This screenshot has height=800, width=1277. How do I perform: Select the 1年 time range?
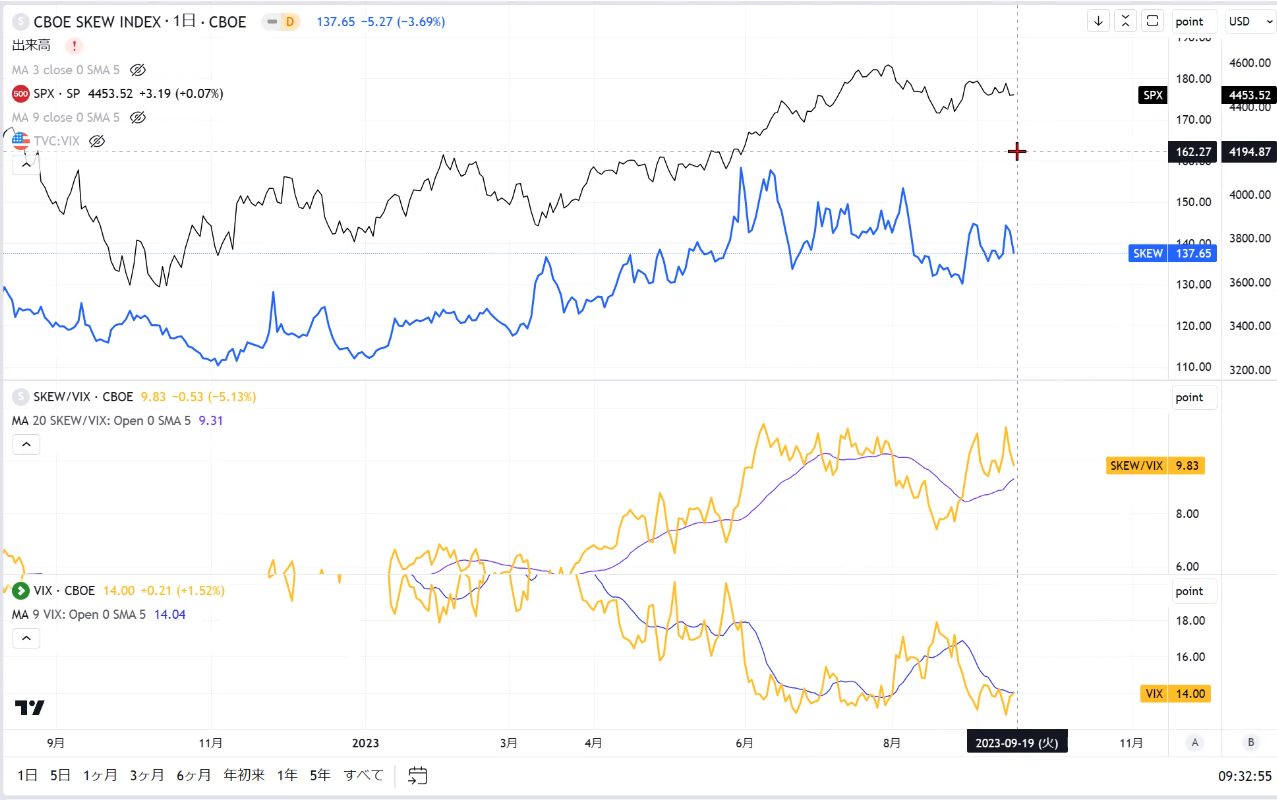coord(287,775)
